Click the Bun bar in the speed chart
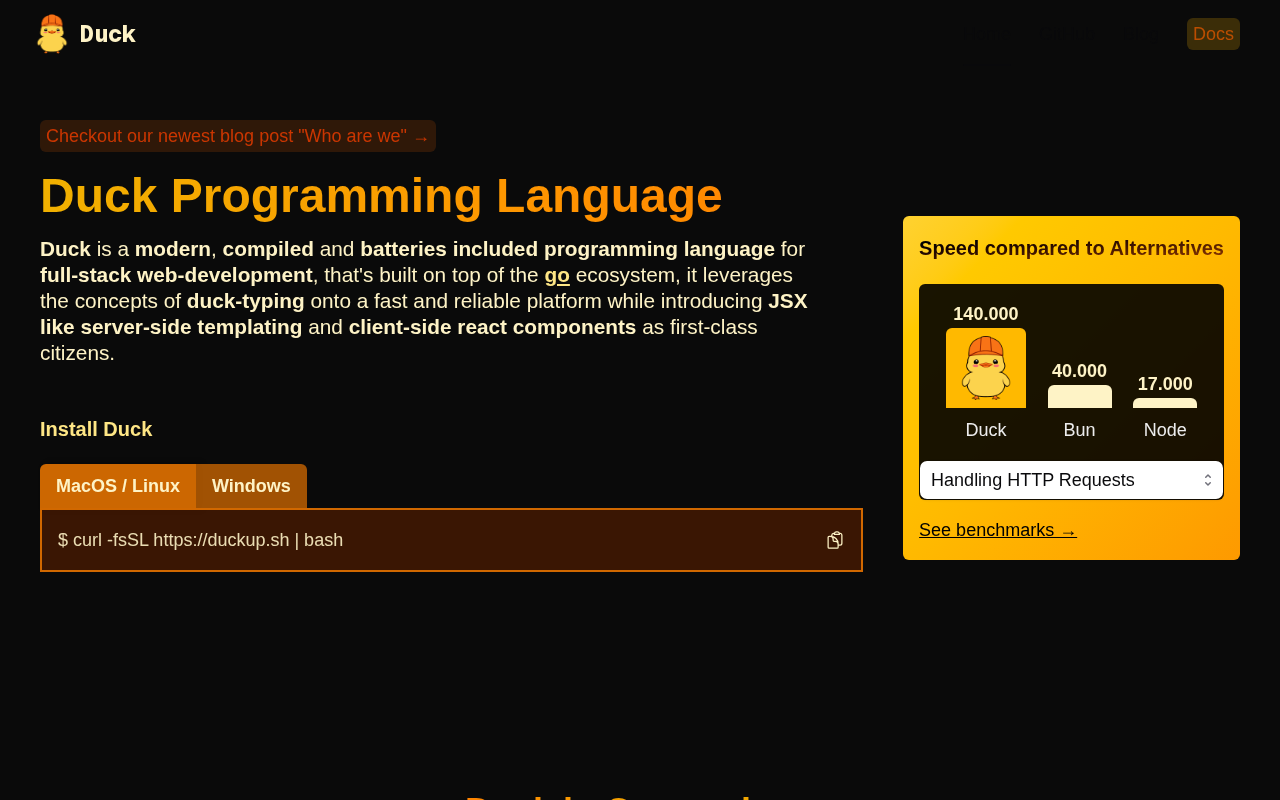Viewport: 1280px width, 800px height. 1080,396
